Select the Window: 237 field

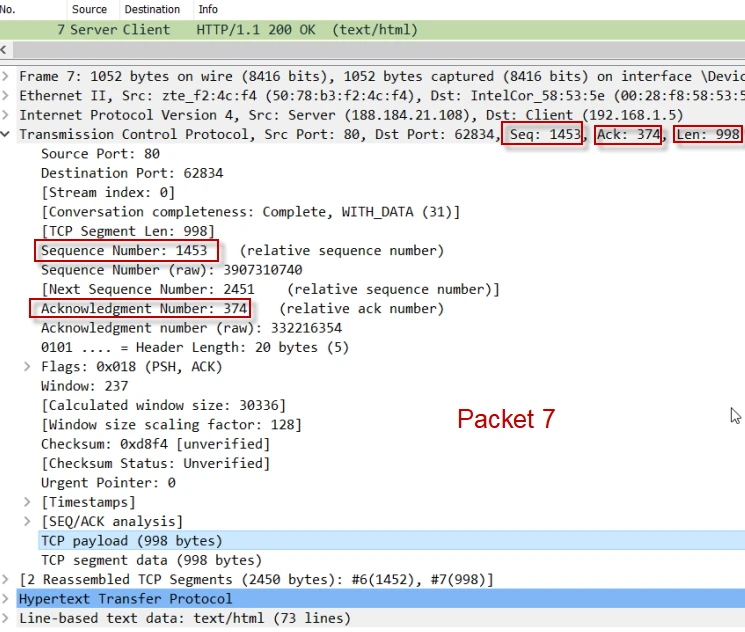pyautogui.click(x=85, y=386)
